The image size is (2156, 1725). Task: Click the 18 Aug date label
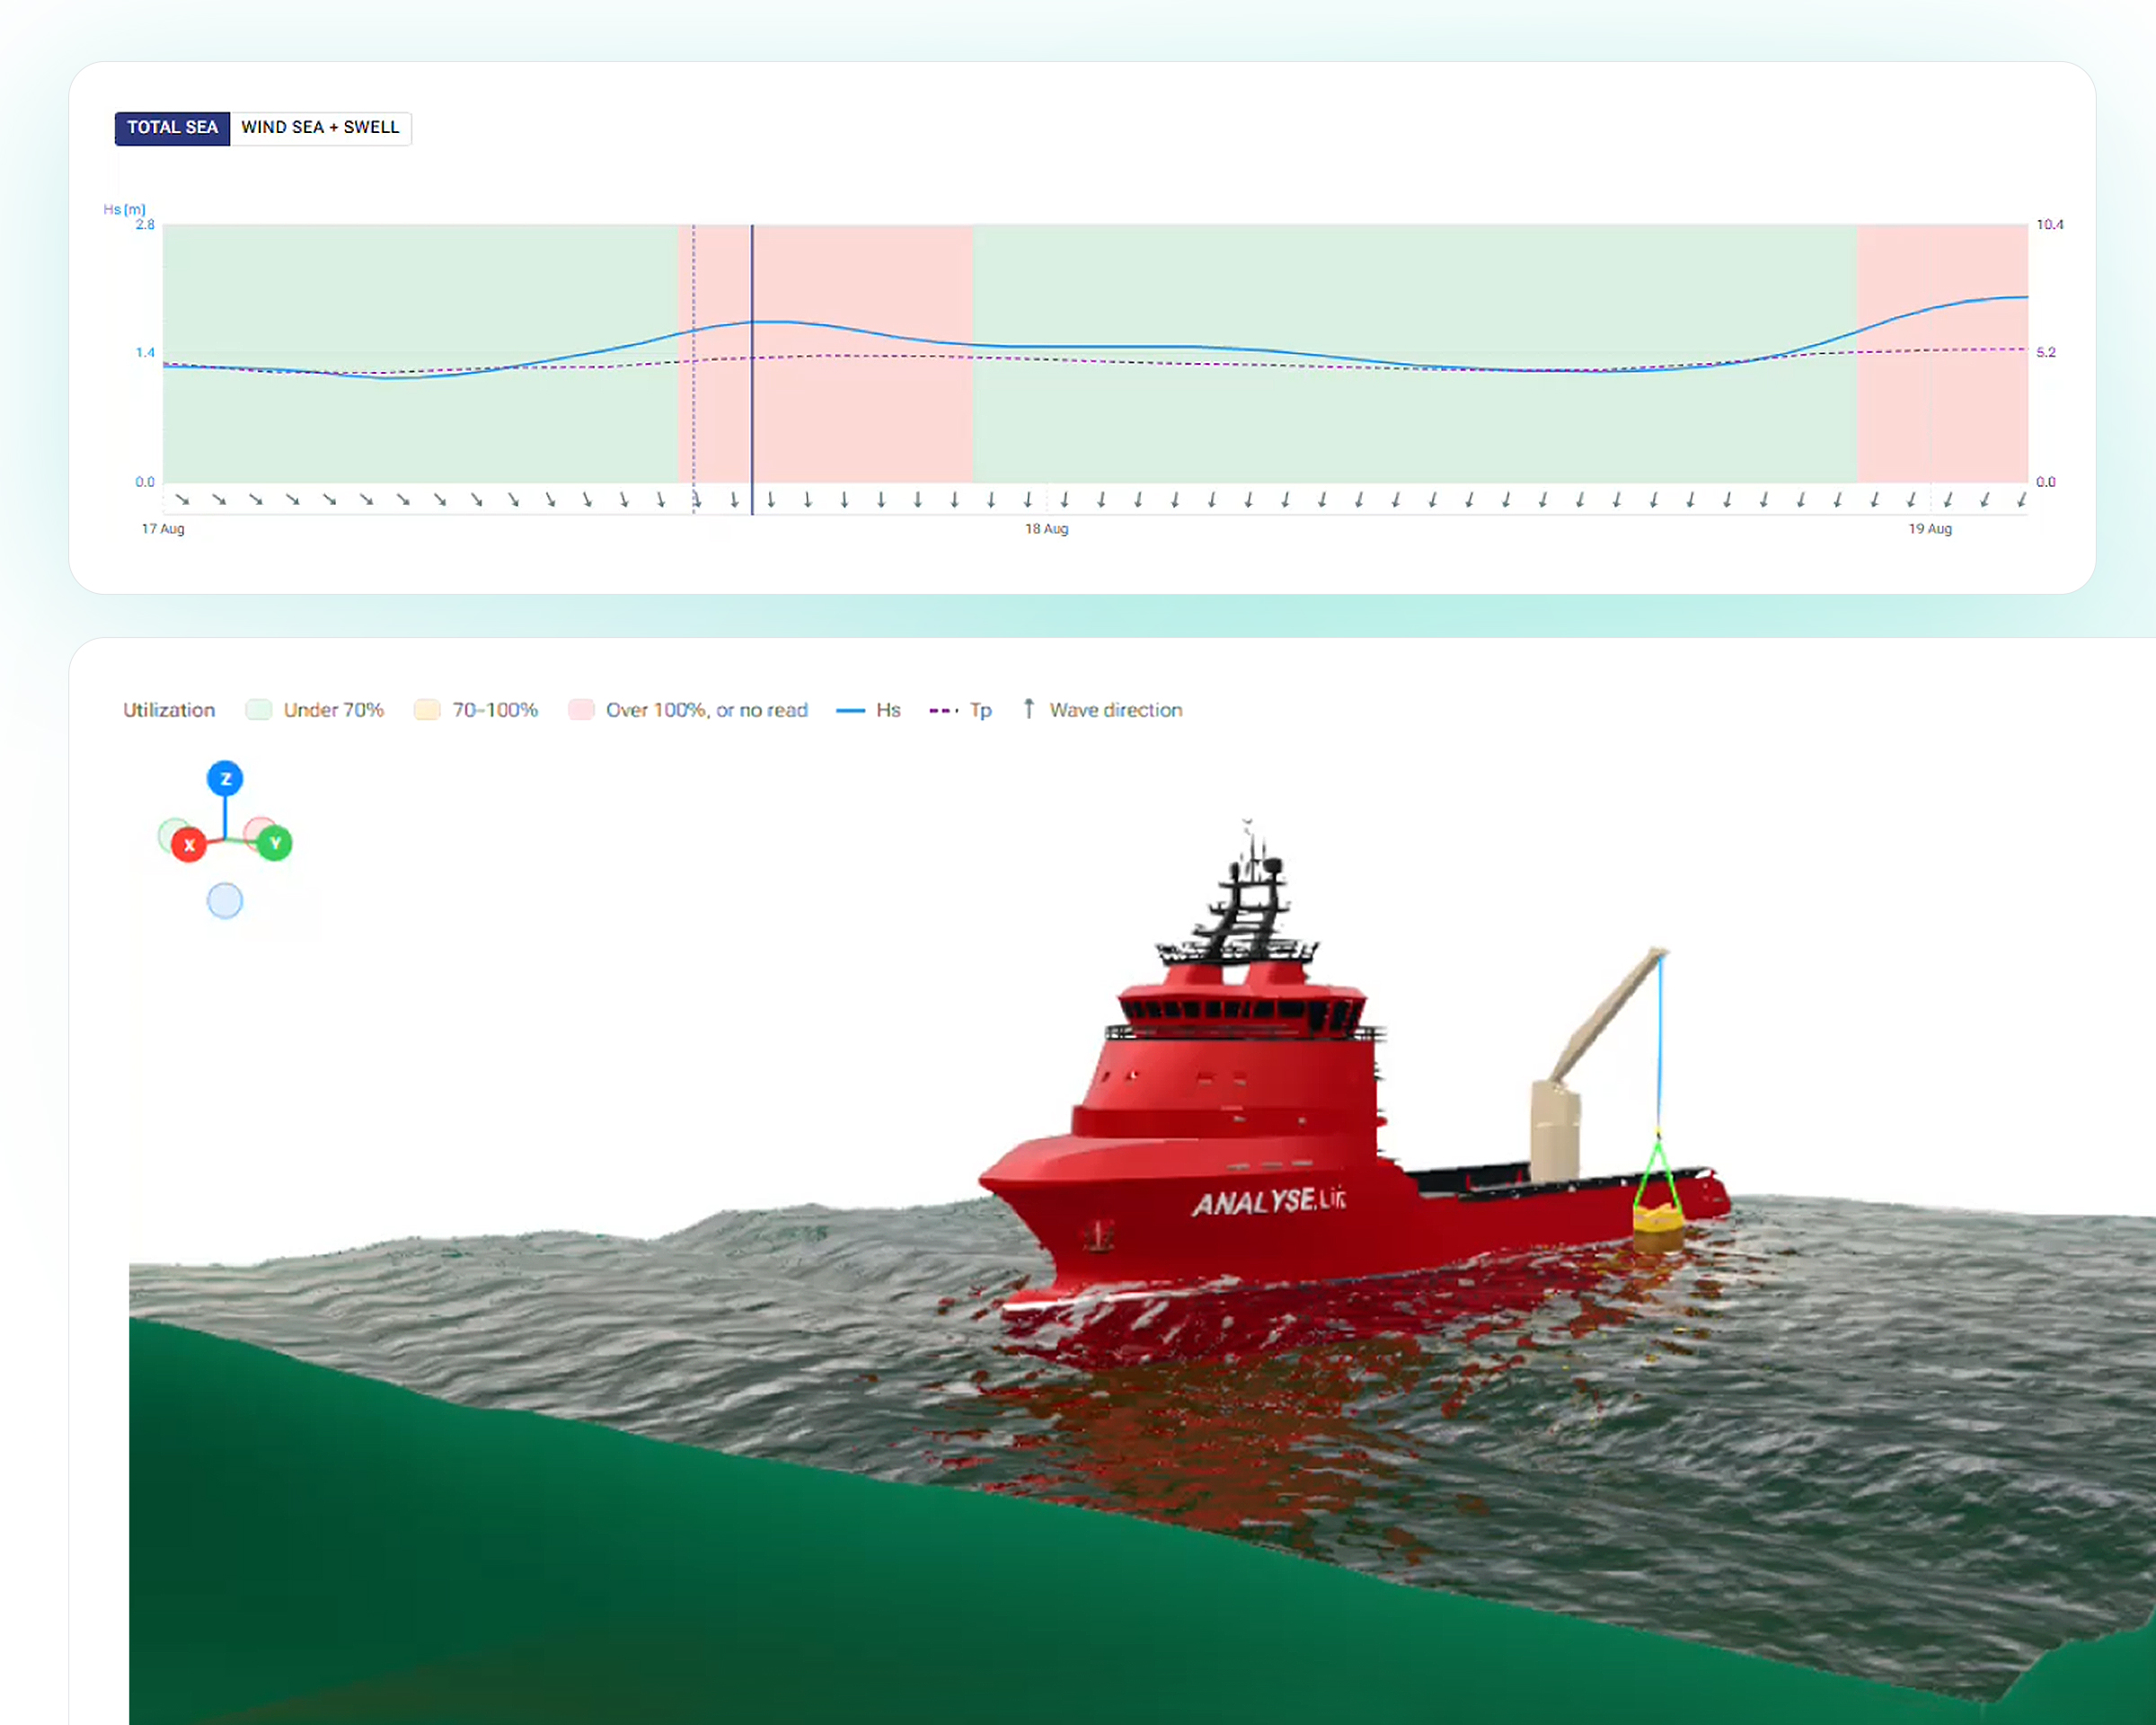pos(1046,529)
